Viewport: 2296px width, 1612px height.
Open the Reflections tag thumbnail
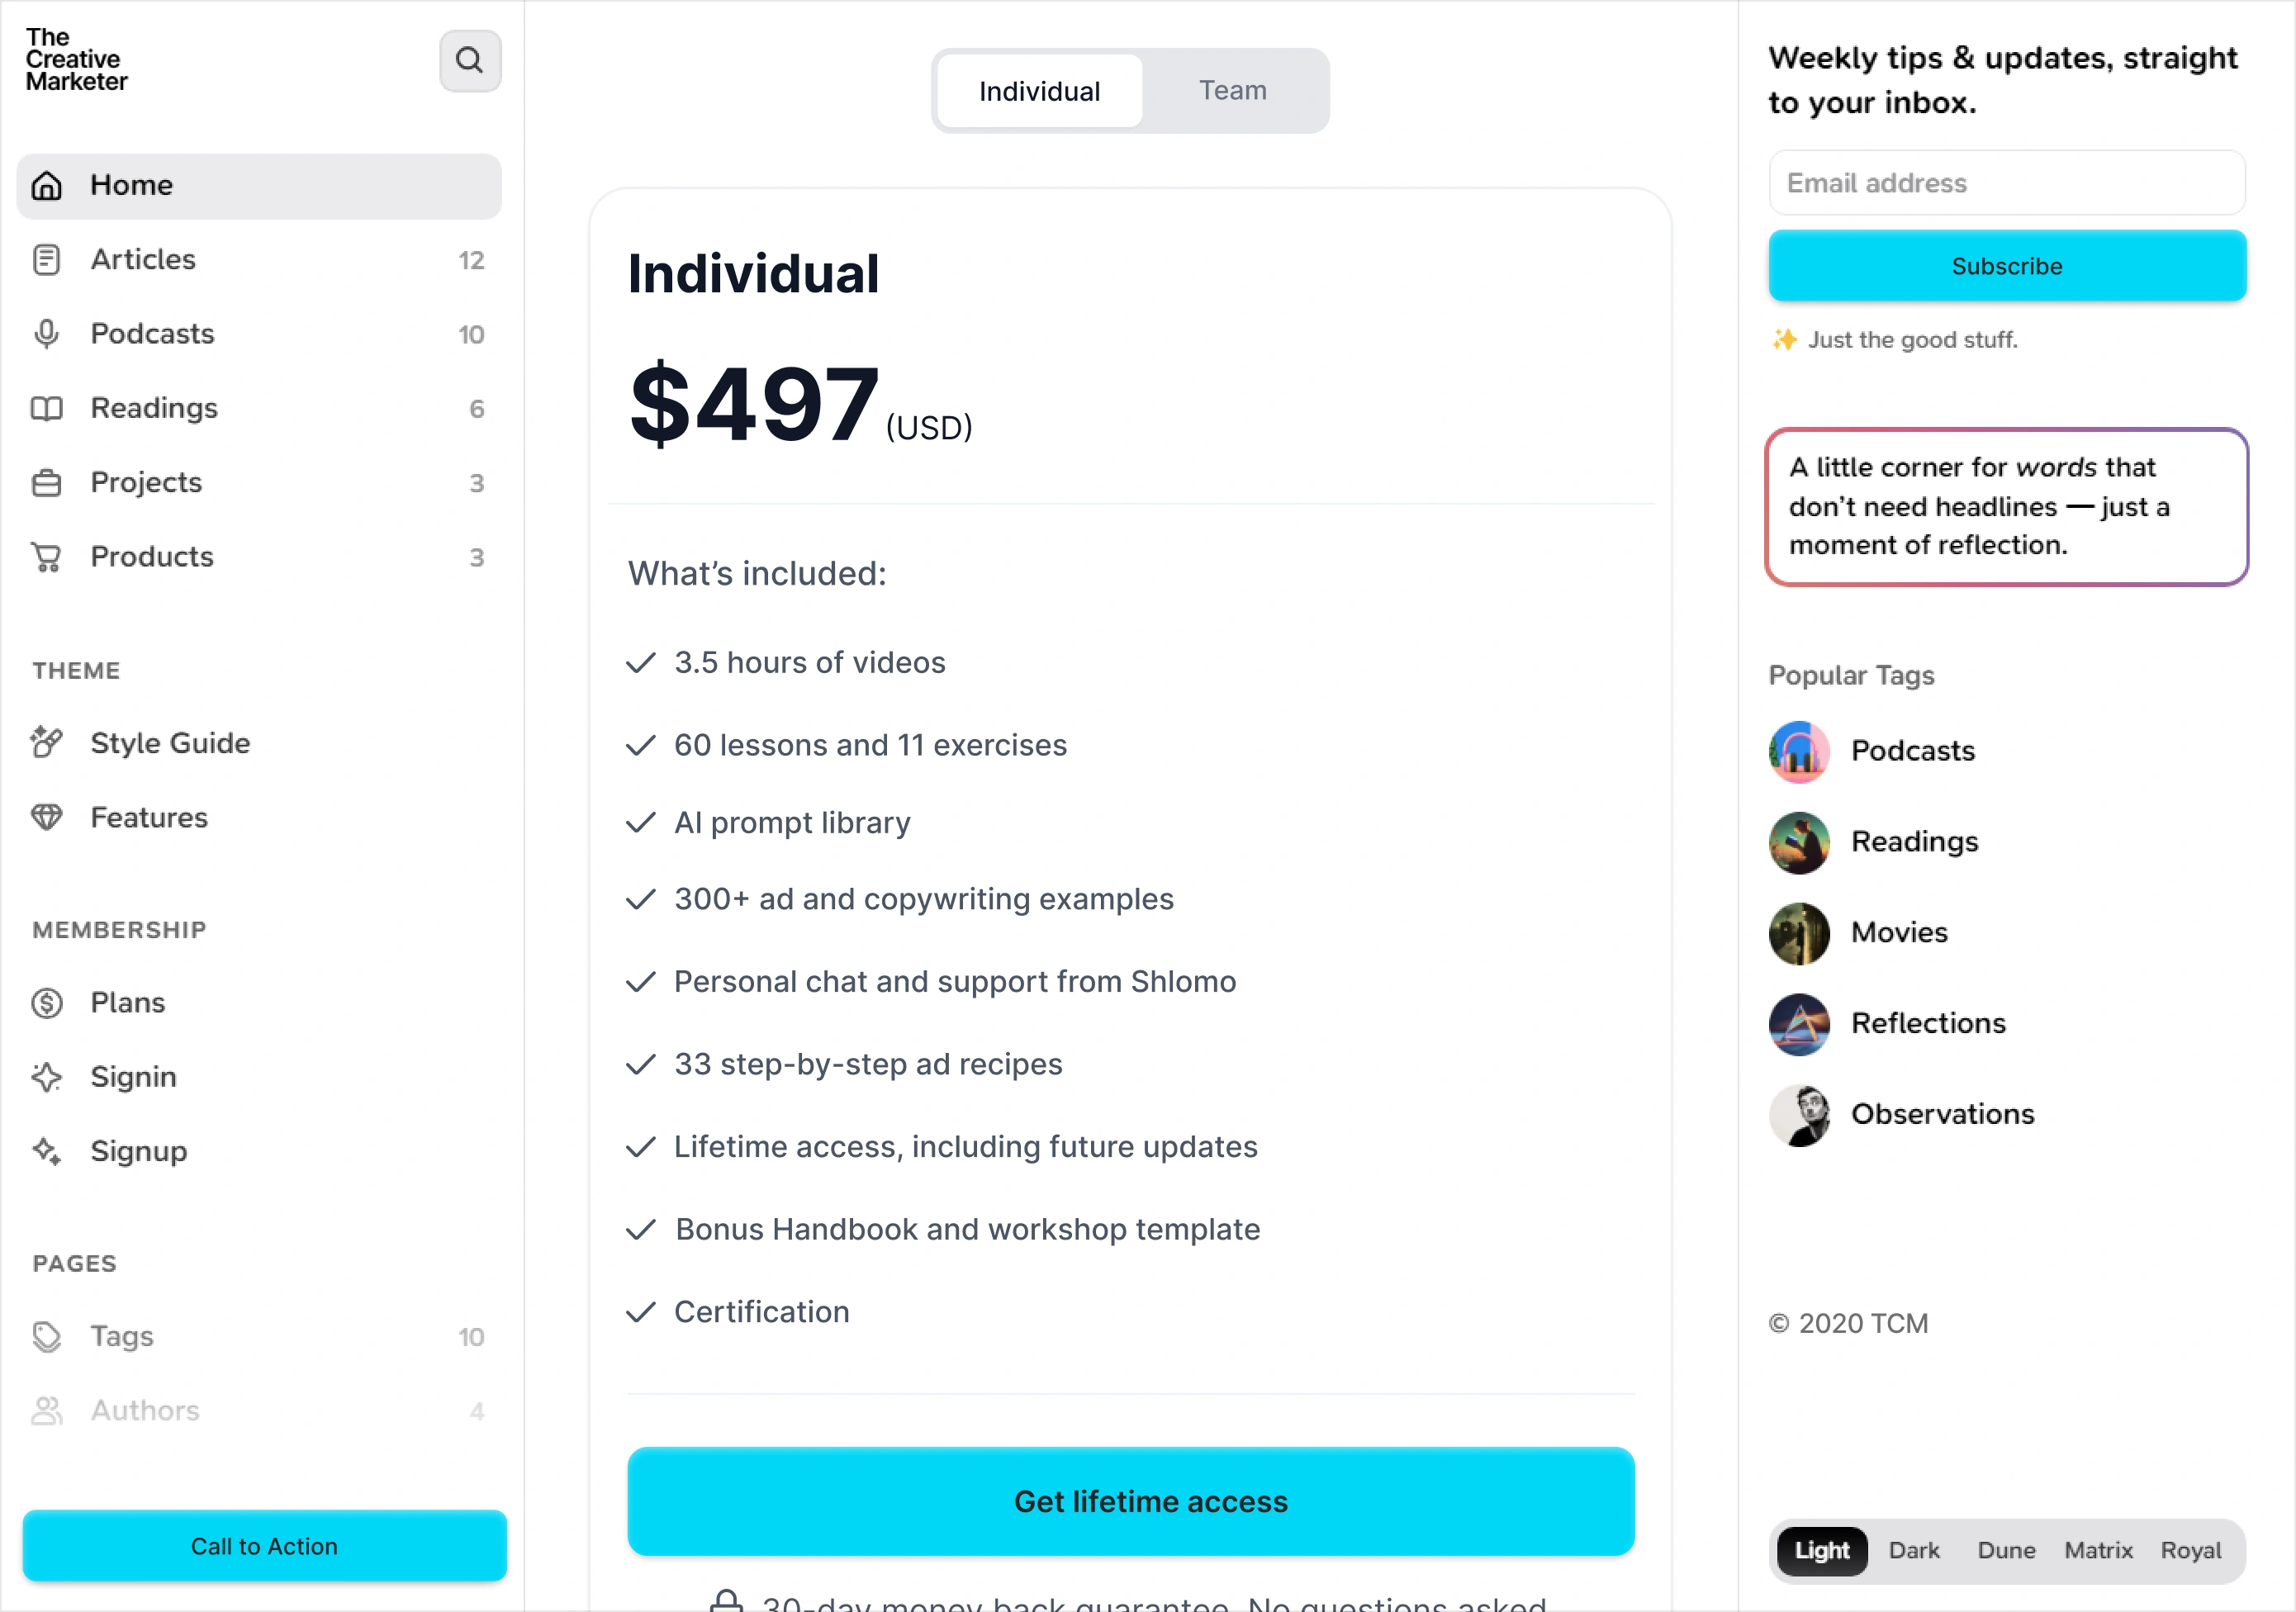[1798, 1024]
